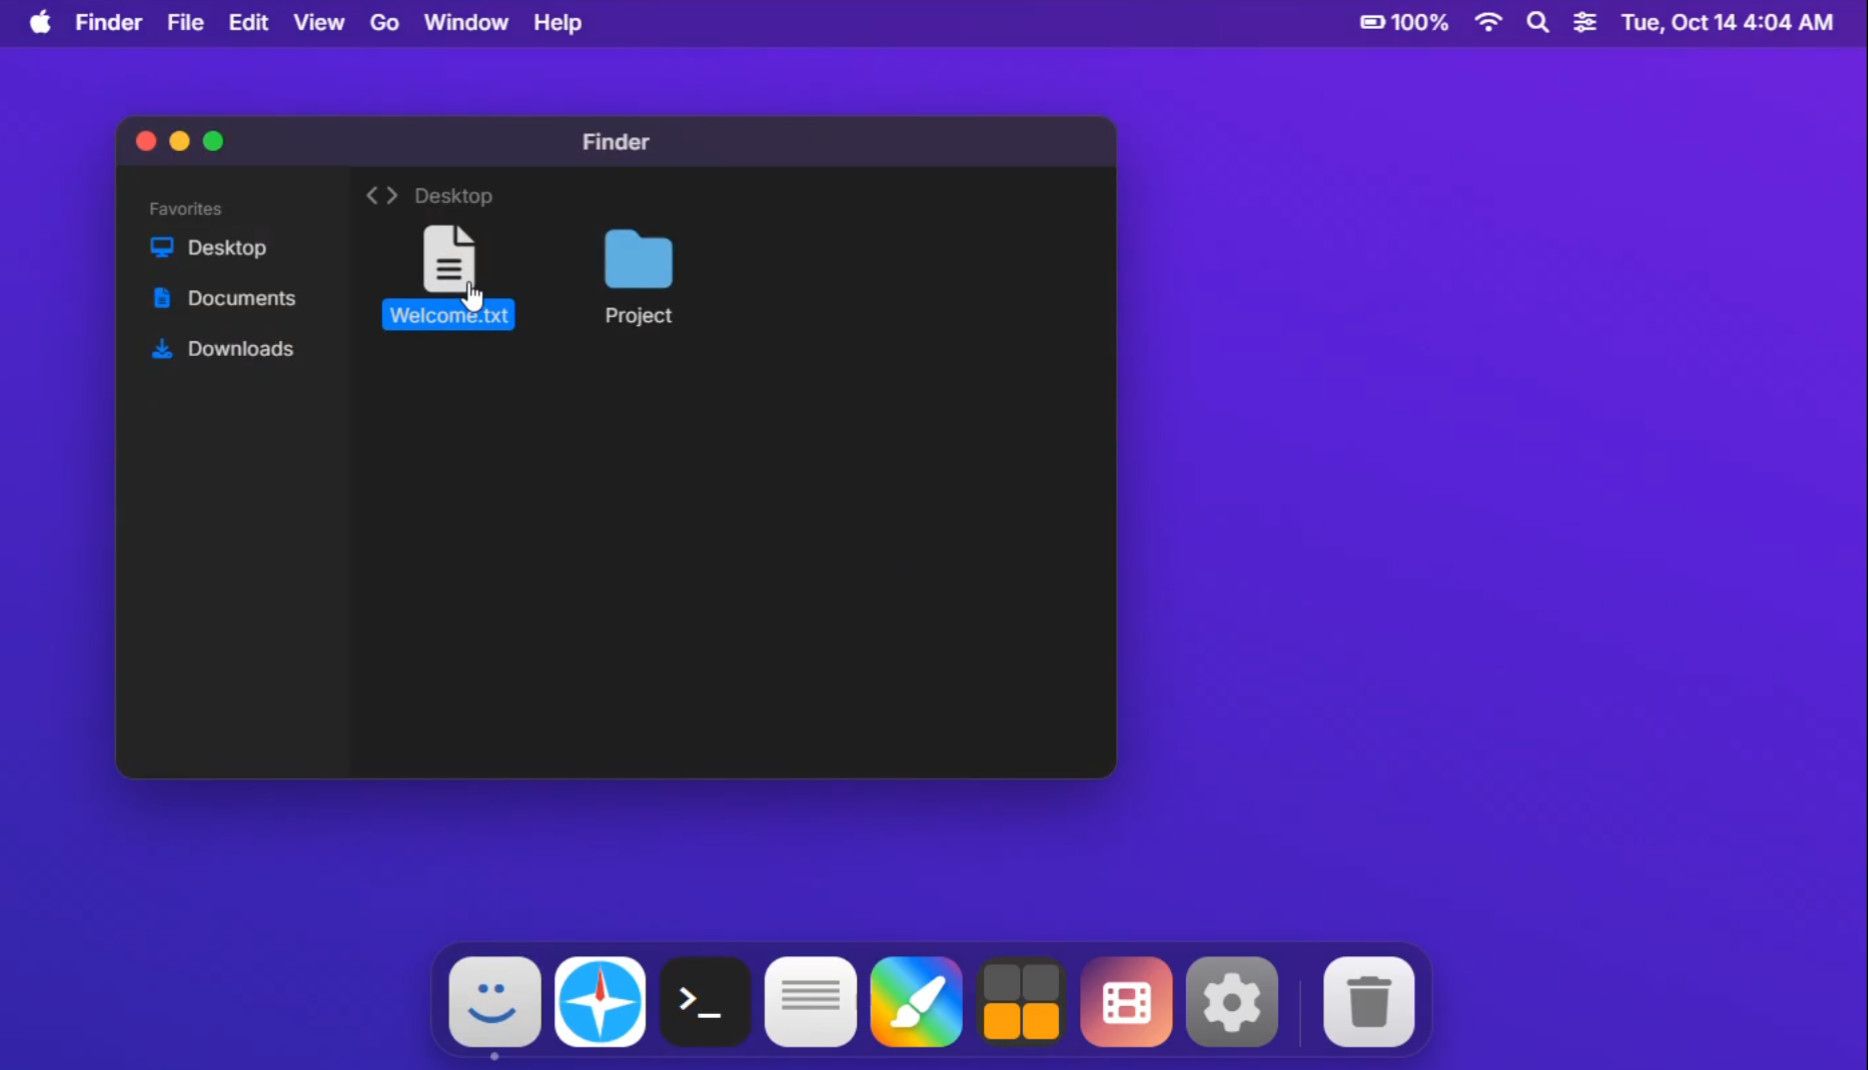Select Downloads in the Favorites sidebar
The image size is (1868, 1070).
click(x=240, y=349)
